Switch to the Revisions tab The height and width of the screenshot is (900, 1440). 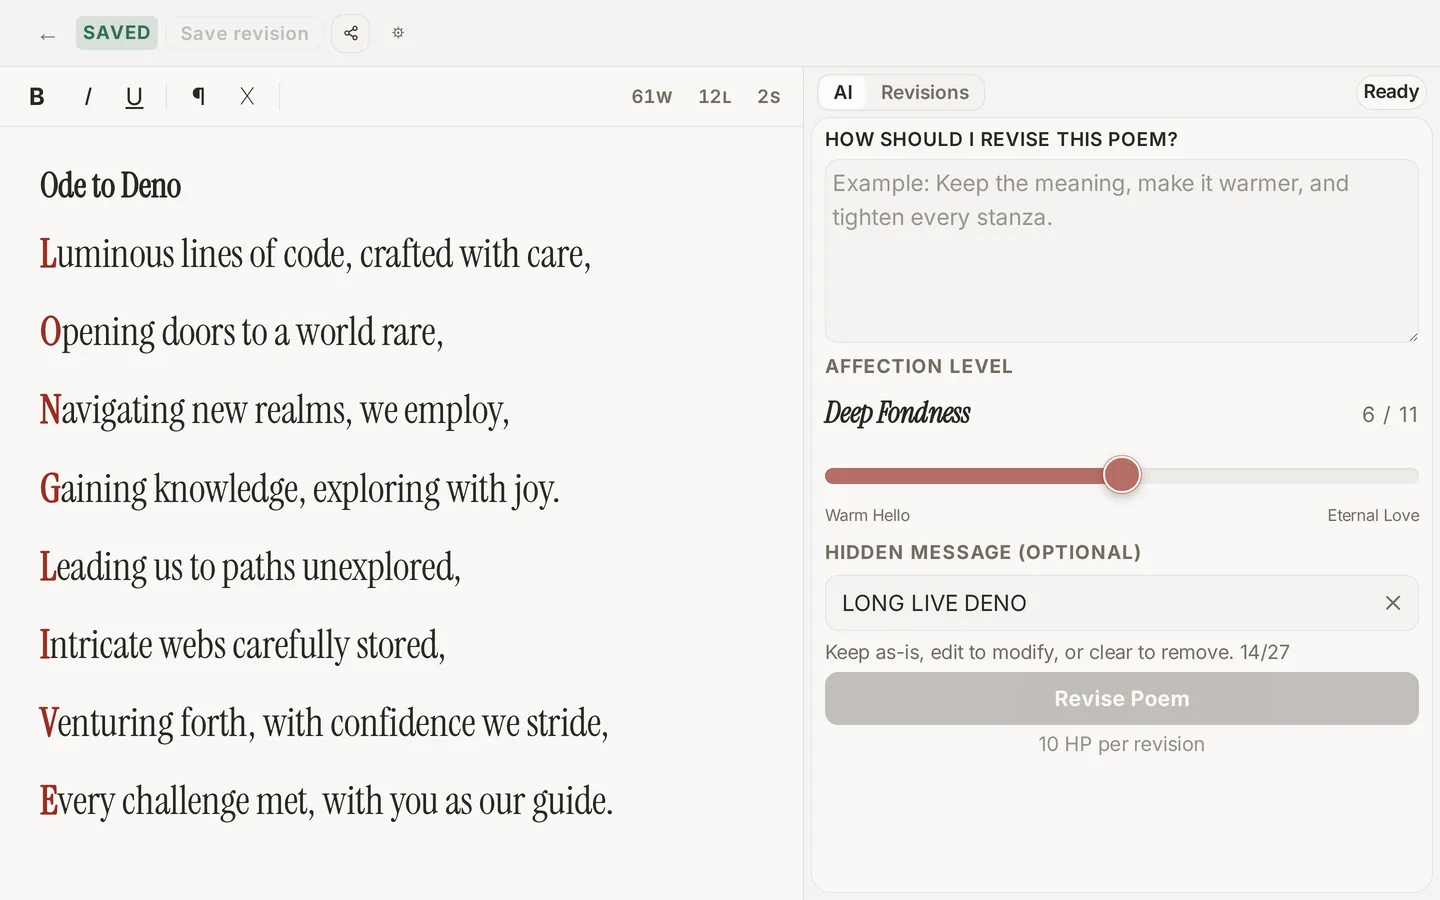click(925, 93)
